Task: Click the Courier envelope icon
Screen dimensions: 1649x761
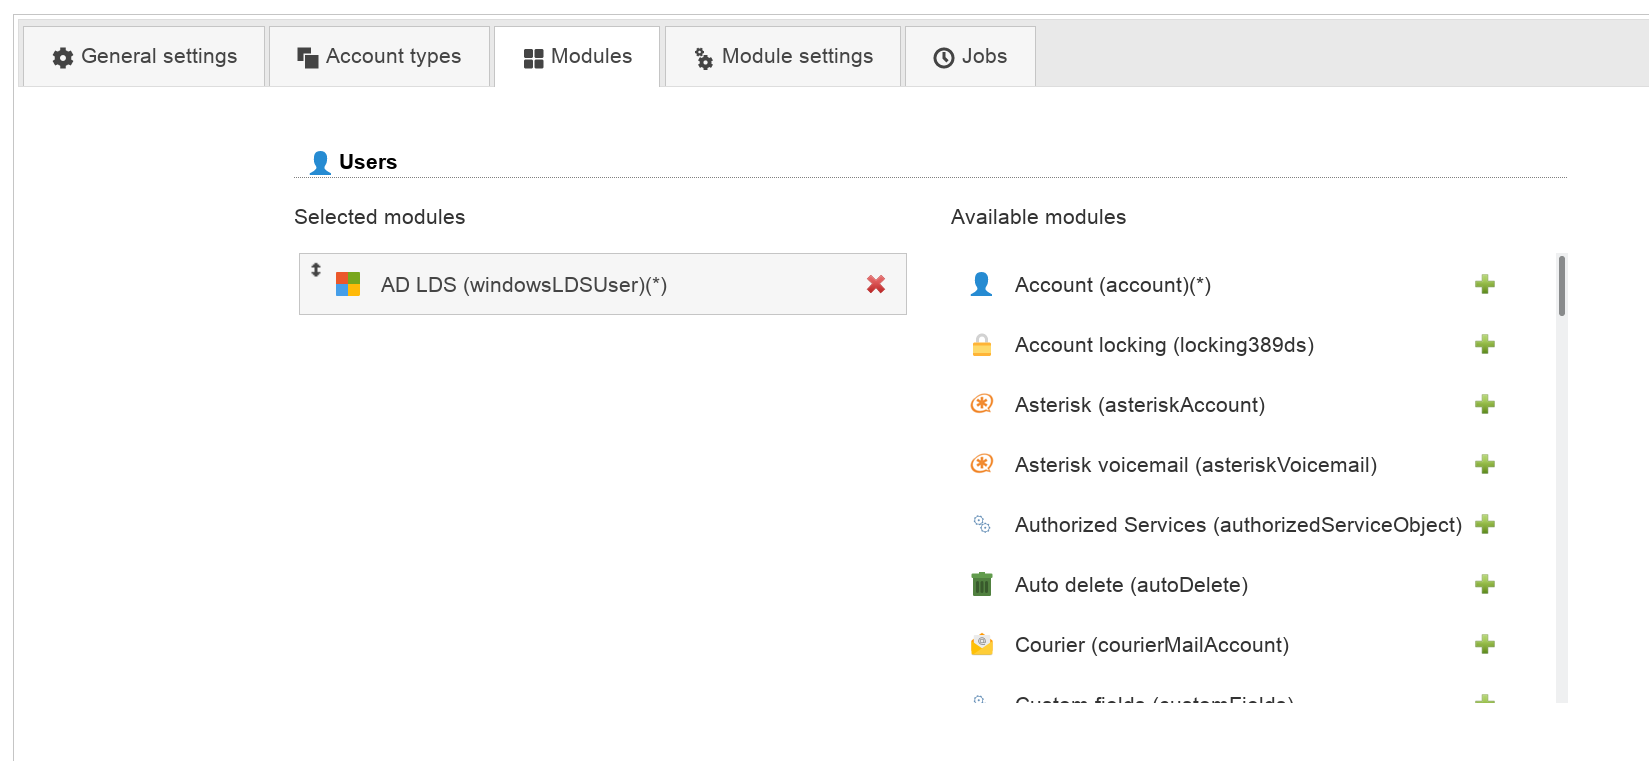Action: [982, 644]
